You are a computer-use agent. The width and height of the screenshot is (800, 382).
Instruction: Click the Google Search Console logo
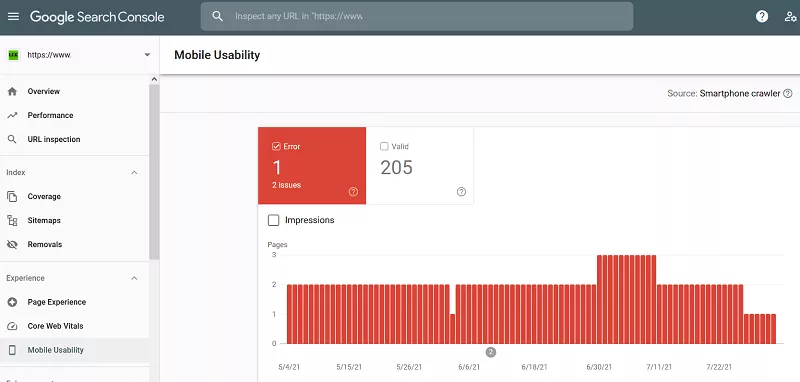coord(97,17)
